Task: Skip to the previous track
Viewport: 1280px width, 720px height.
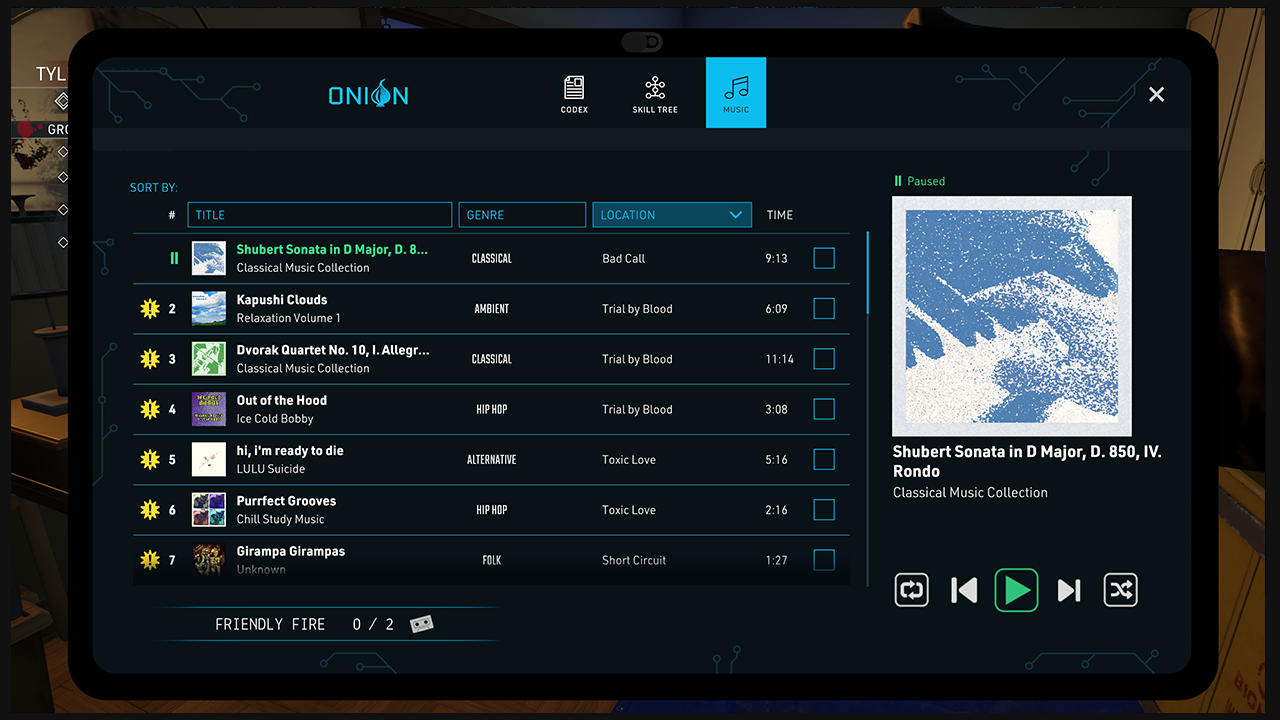Action: pos(964,590)
